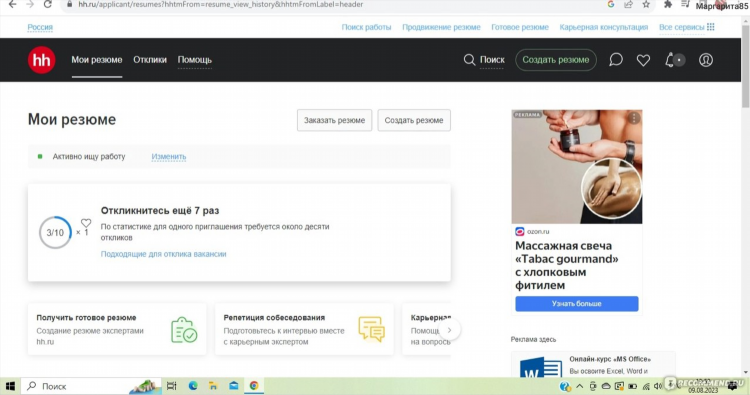Open the 'Помощь' menu item

[195, 60]
